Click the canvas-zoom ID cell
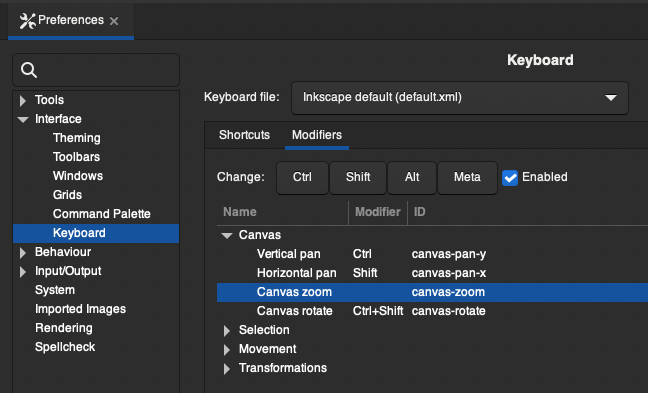 pos(448,292)
